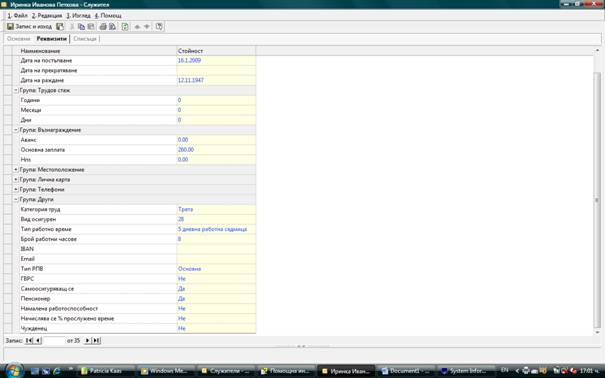Switch to the 'Списъци' tab
This screenshot has height=378, width=605.
coord(84,39)
